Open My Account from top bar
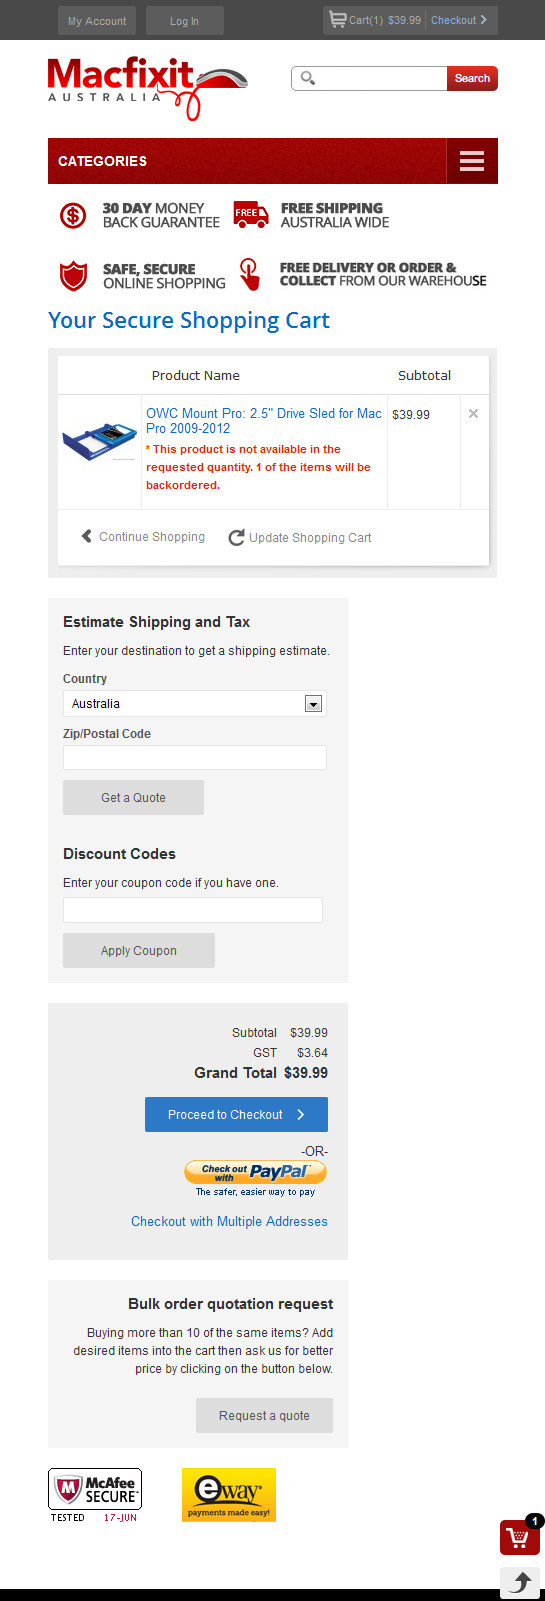This screenshot has width=545, height=1601. tap(97, 20)
